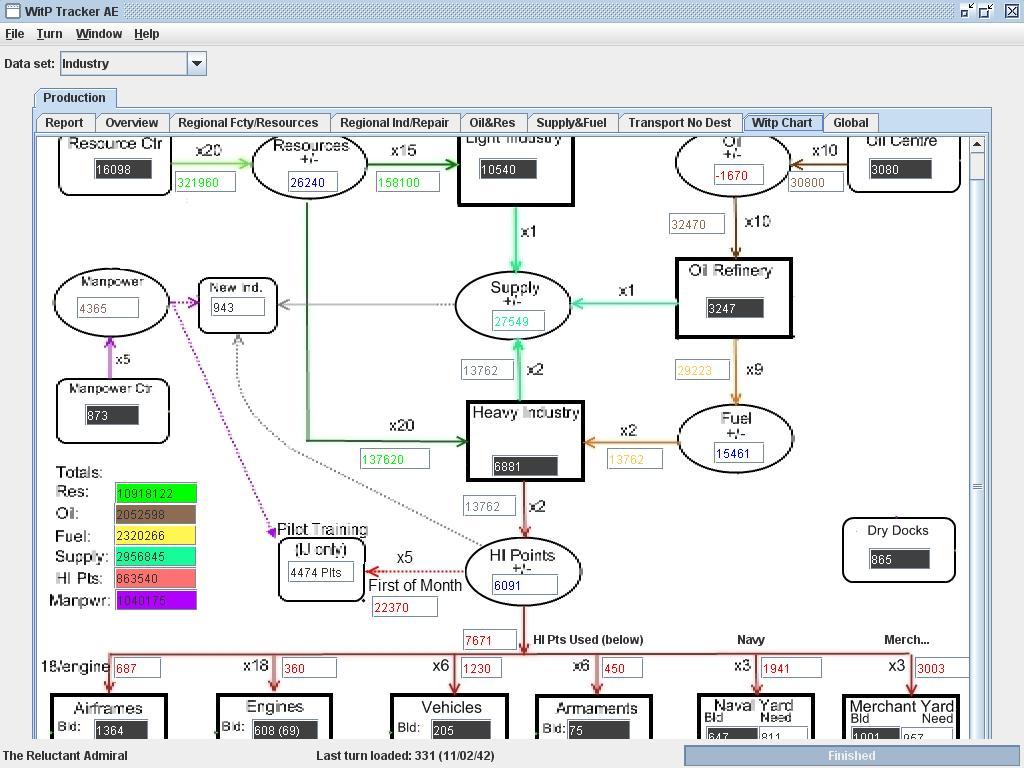Image resolution: width=1024 pixels, height=768 pixels.
Task: Click the iconify window icon in title bar
Action: 967,10
